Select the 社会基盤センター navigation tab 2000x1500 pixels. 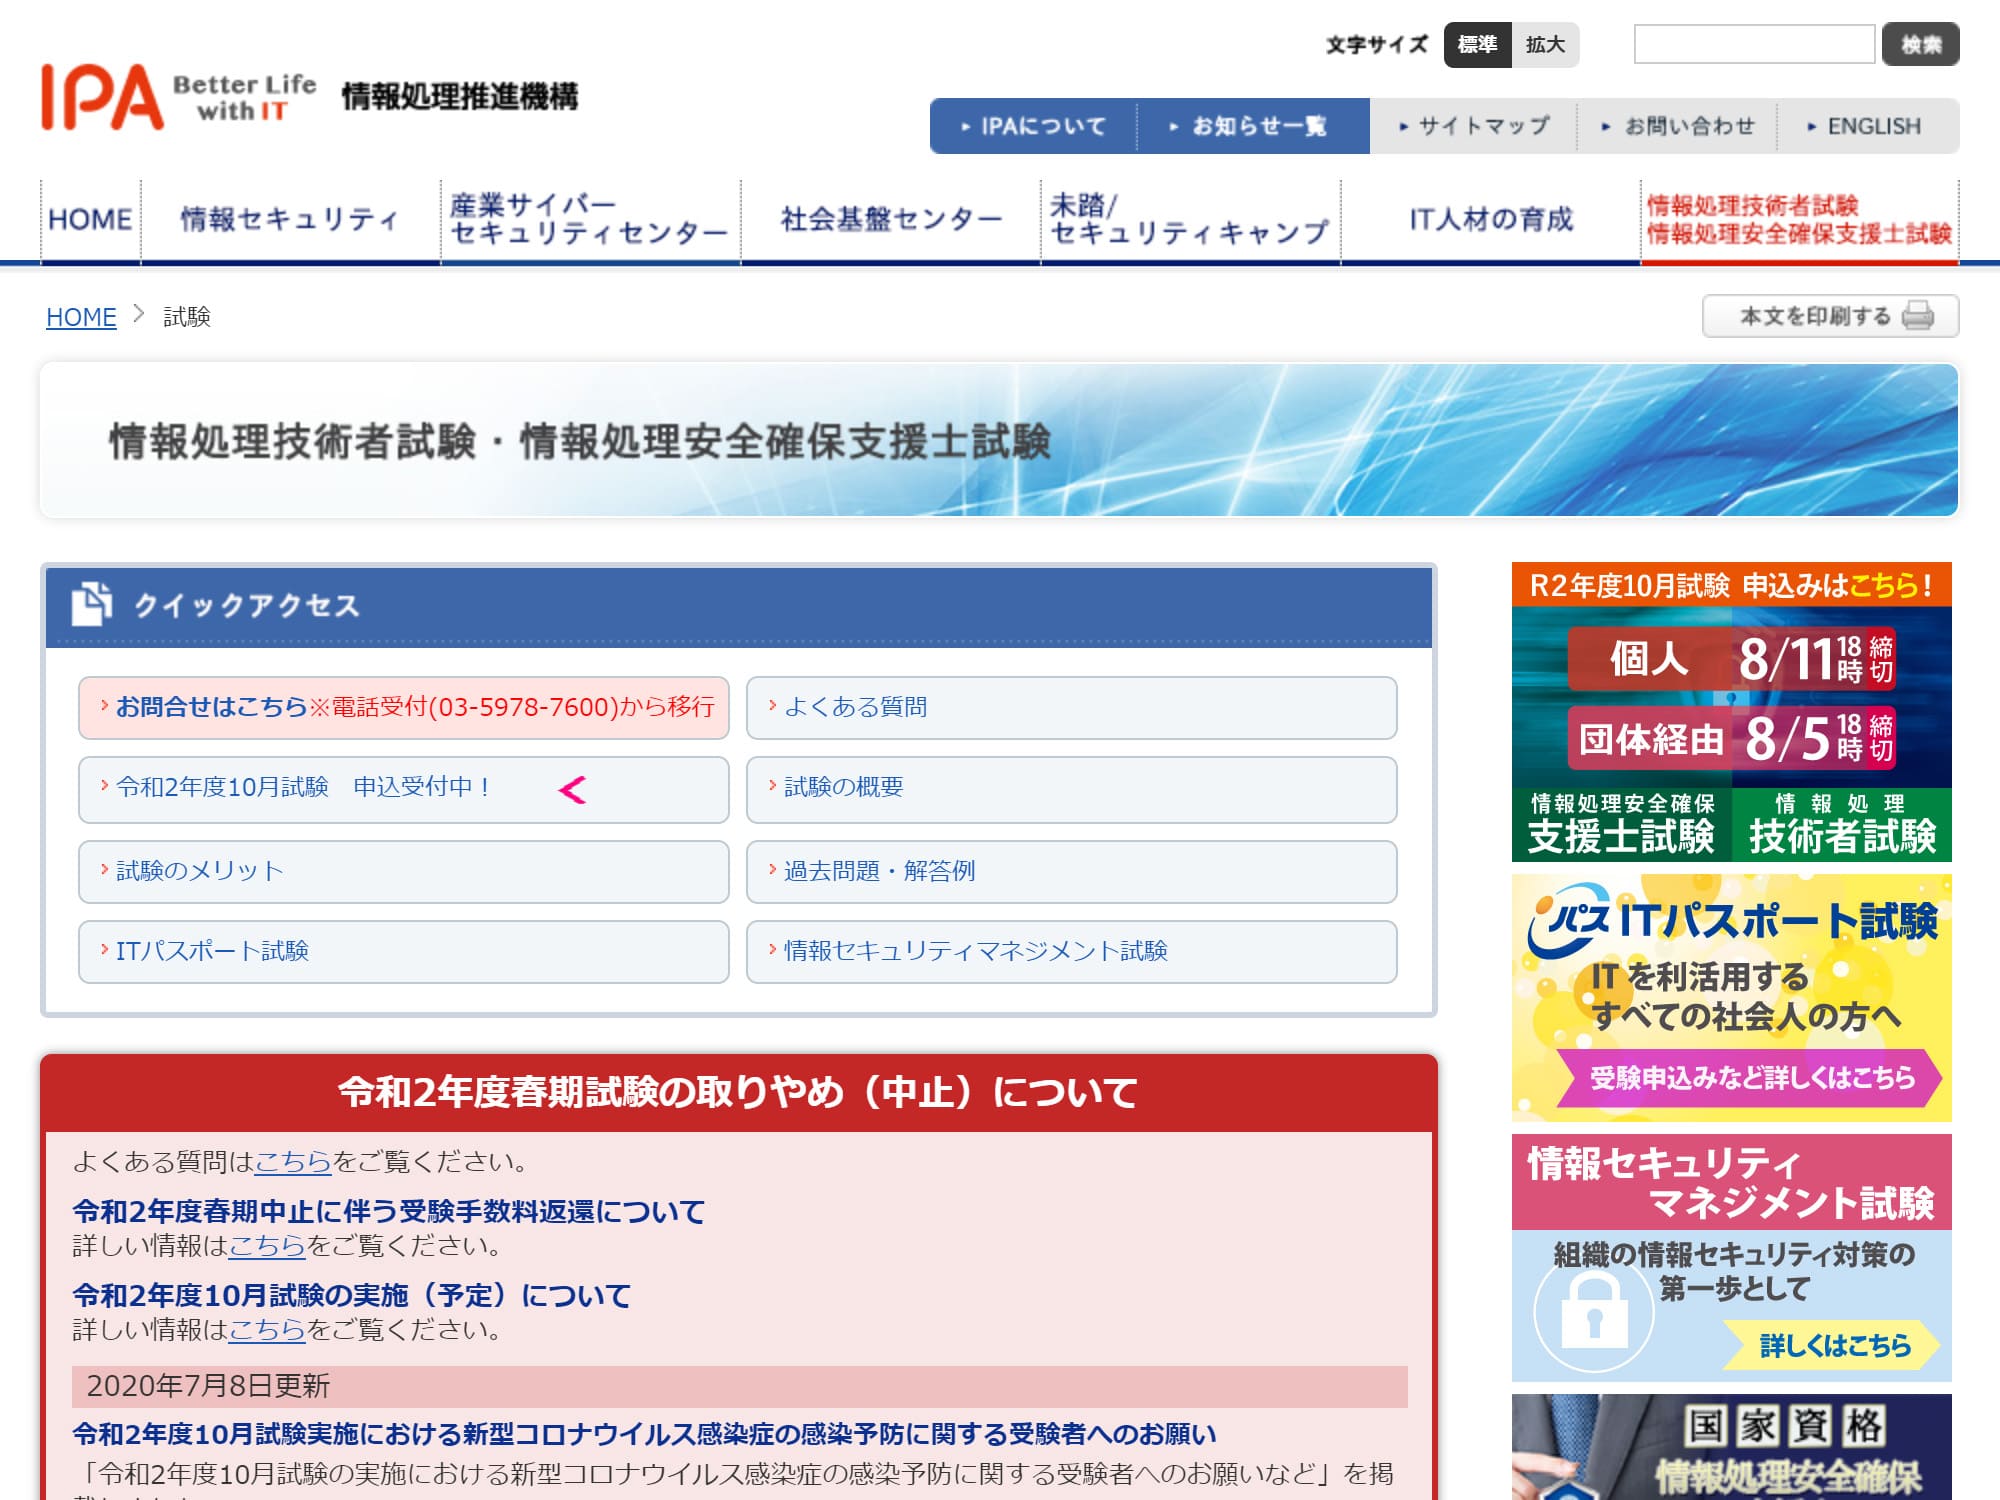point(890,220)
